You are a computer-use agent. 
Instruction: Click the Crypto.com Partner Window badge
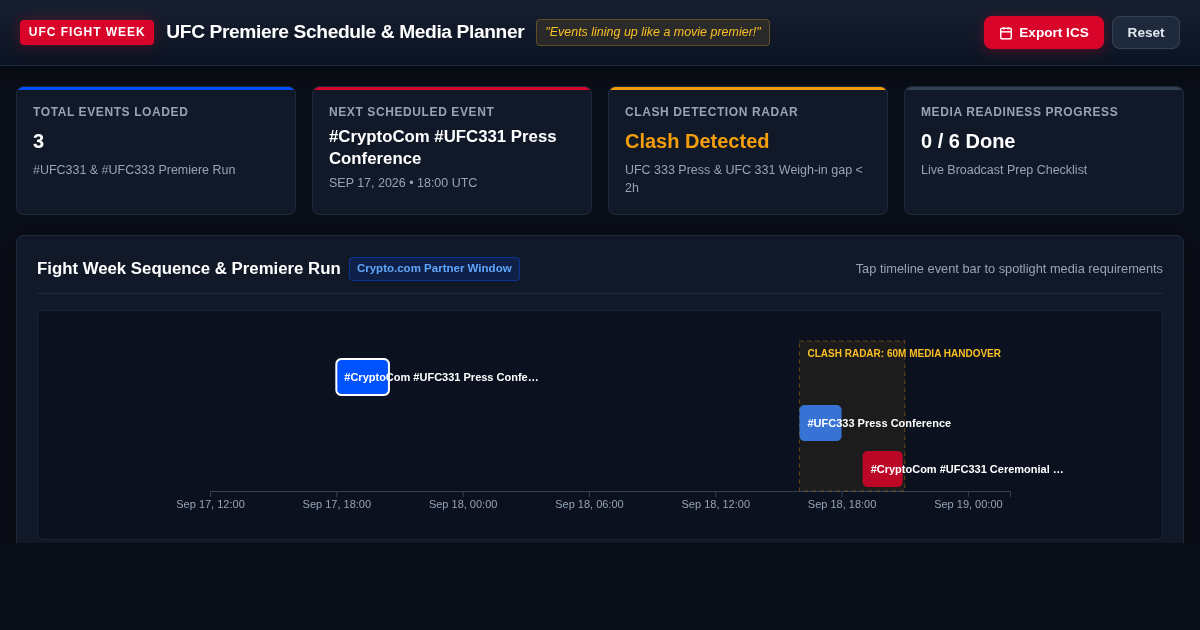point(434,269)
